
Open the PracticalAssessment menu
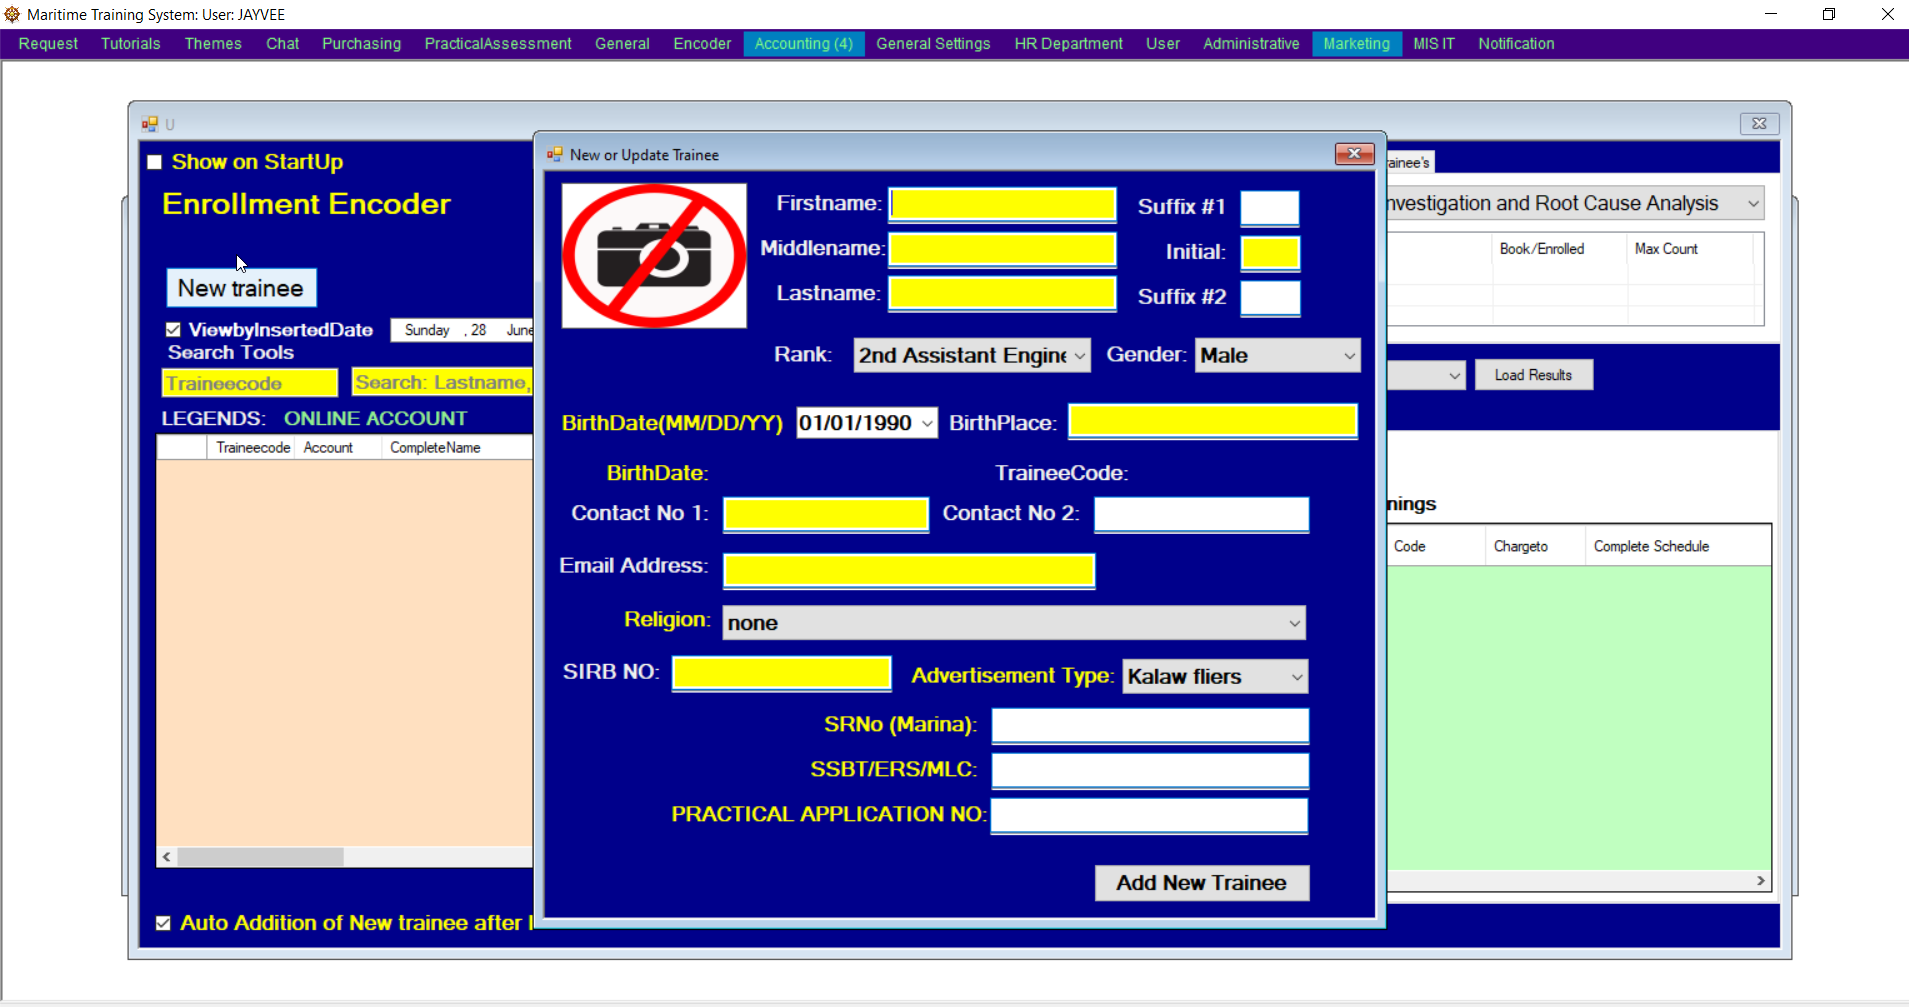point(498,44)
